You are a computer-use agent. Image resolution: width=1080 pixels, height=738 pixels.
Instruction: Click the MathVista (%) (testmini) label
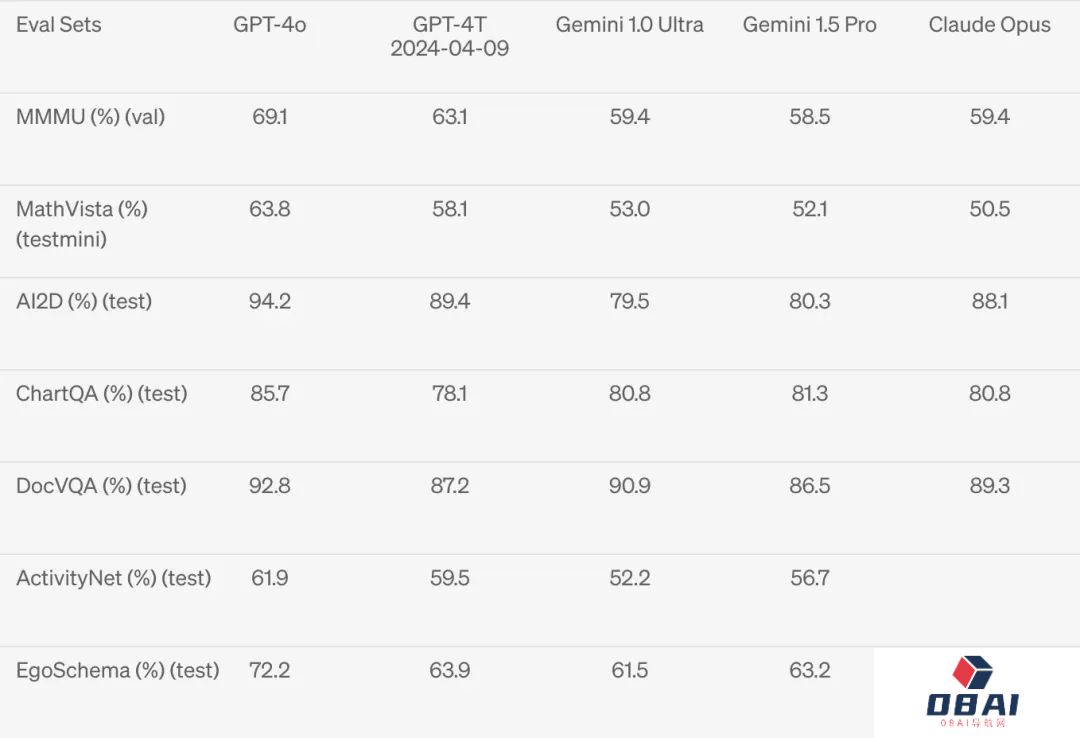(82, 224)
